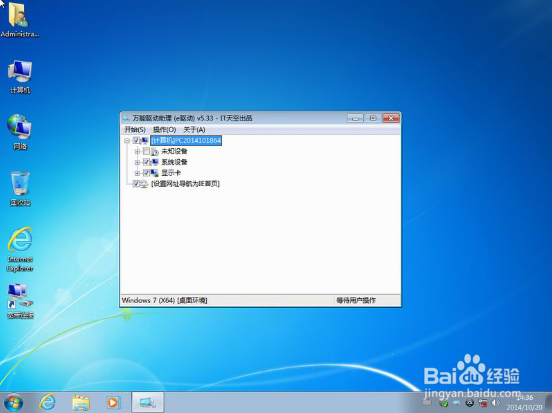Select the Internet Explorer desktop icon
The width and height of the screenshot is (552, 413).
(20, 249)
